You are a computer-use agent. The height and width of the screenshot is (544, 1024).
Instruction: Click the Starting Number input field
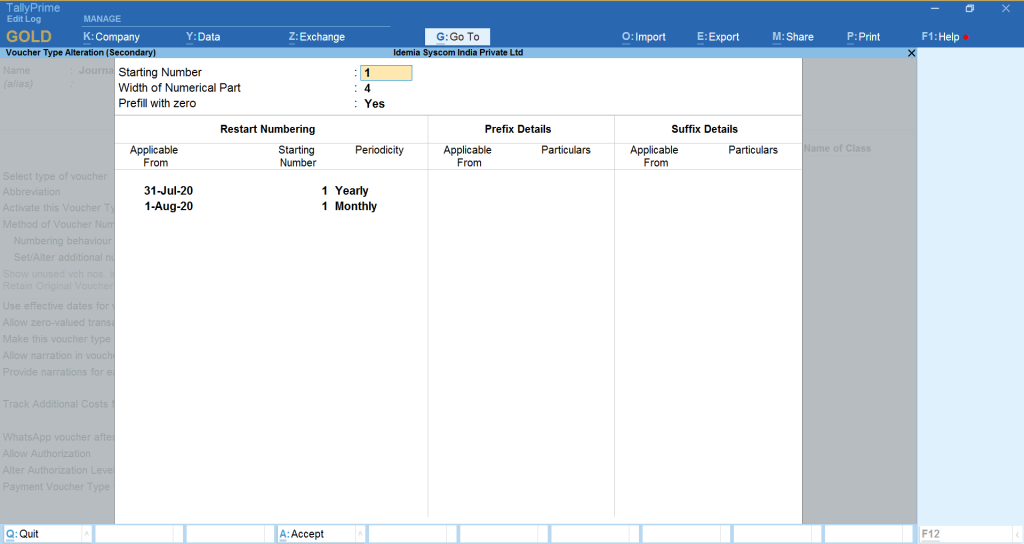[386, 73]
